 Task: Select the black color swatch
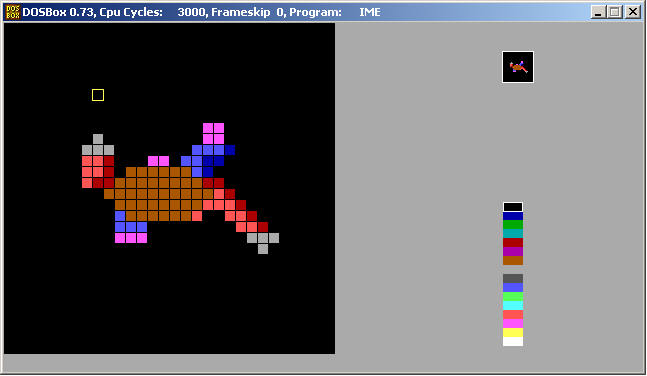pos(513,207)
